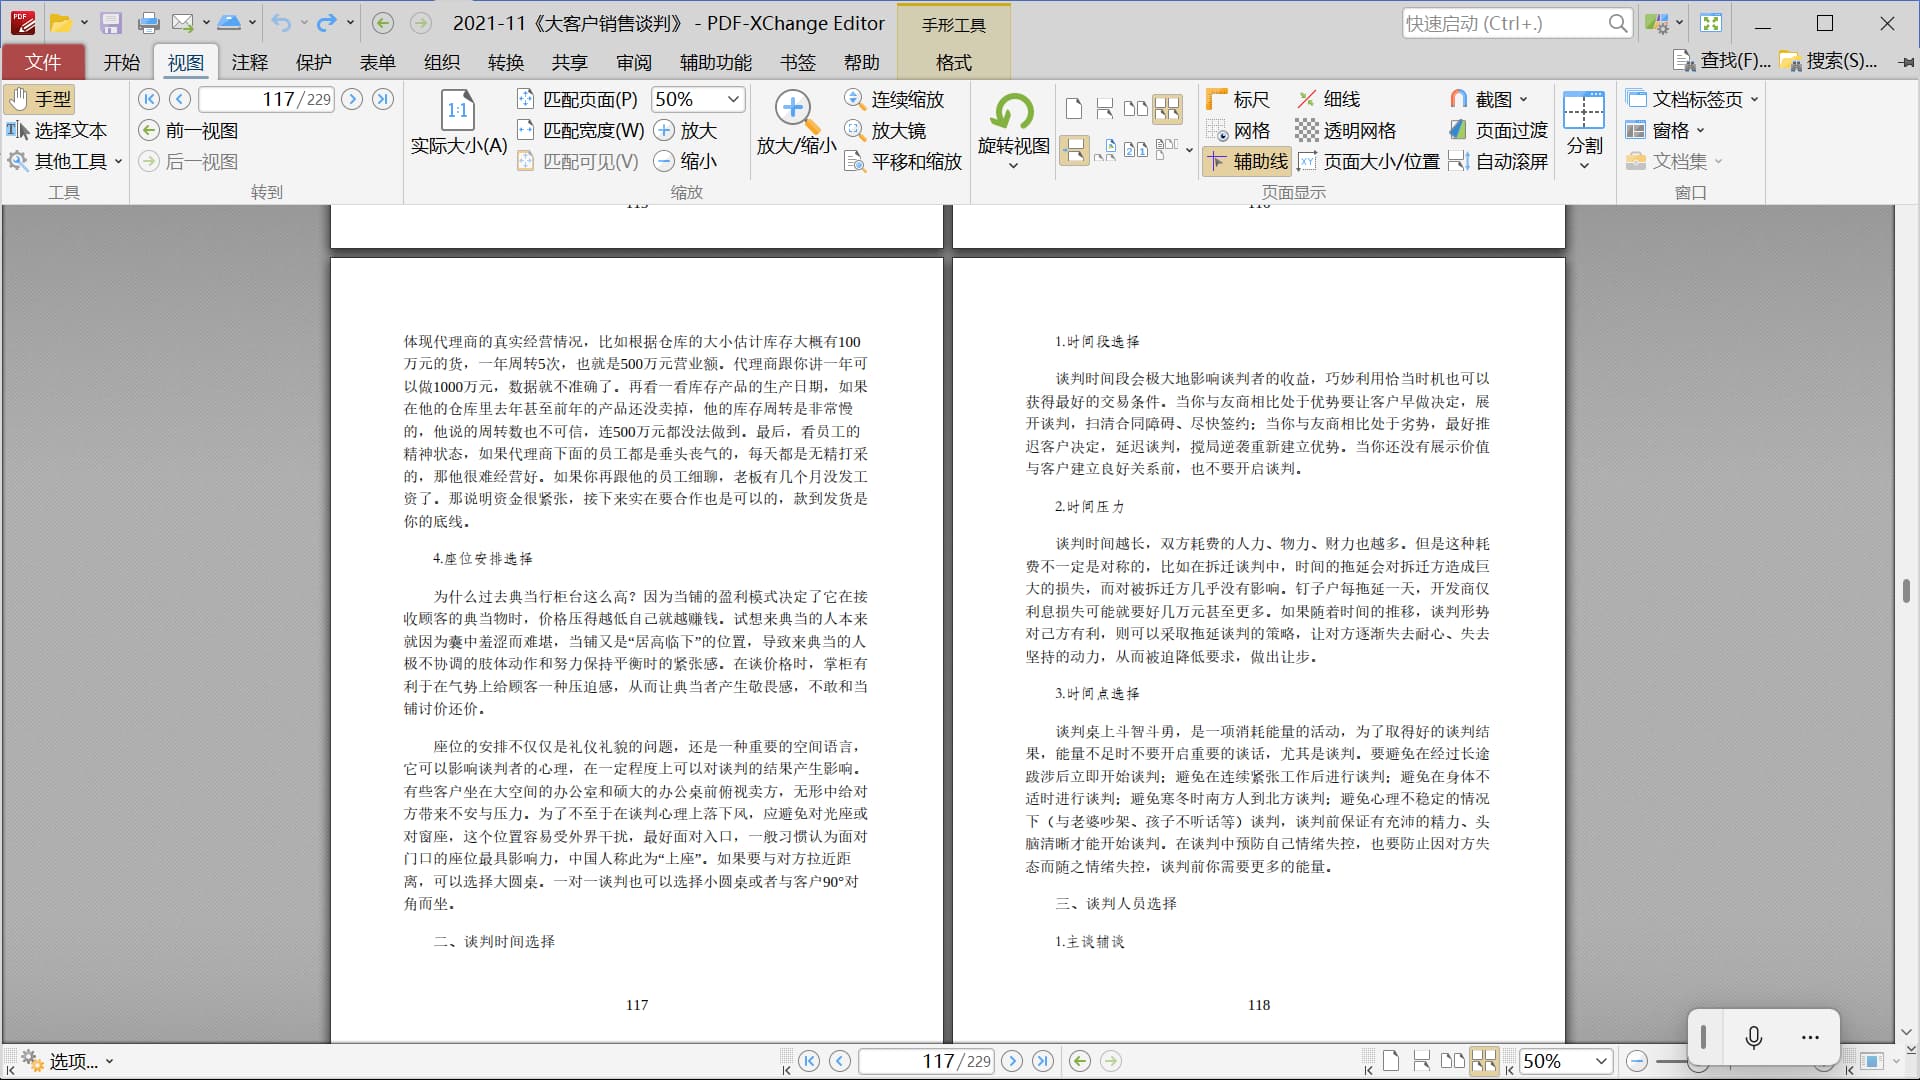This screenshot has height=1080, width=1920.
Task: Open the 50% zoom level dropdown in ribbon
Action: (x=733, y=99)
